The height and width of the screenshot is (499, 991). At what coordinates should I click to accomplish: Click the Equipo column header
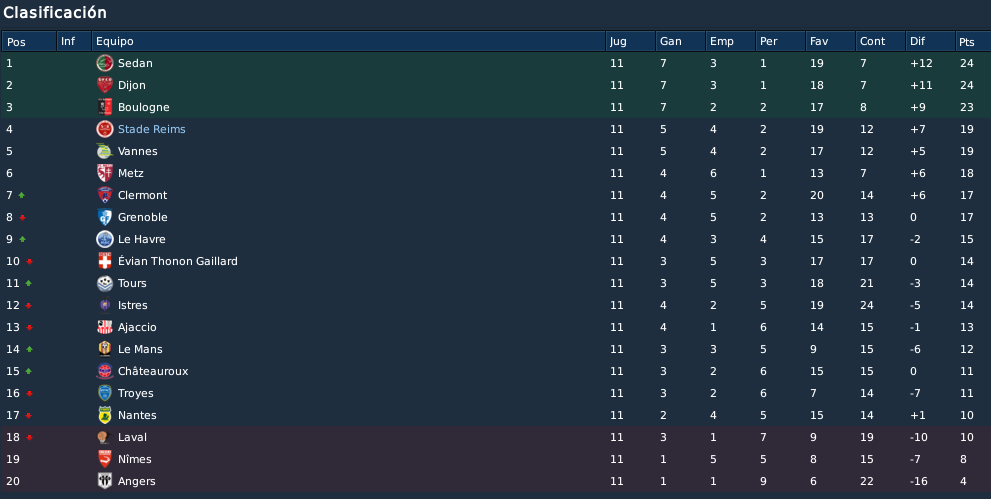click(348, 42)
